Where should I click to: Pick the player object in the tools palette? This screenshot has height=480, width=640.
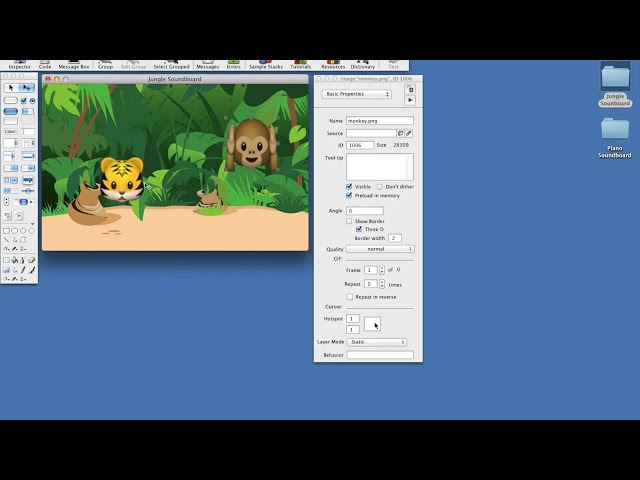18,216
